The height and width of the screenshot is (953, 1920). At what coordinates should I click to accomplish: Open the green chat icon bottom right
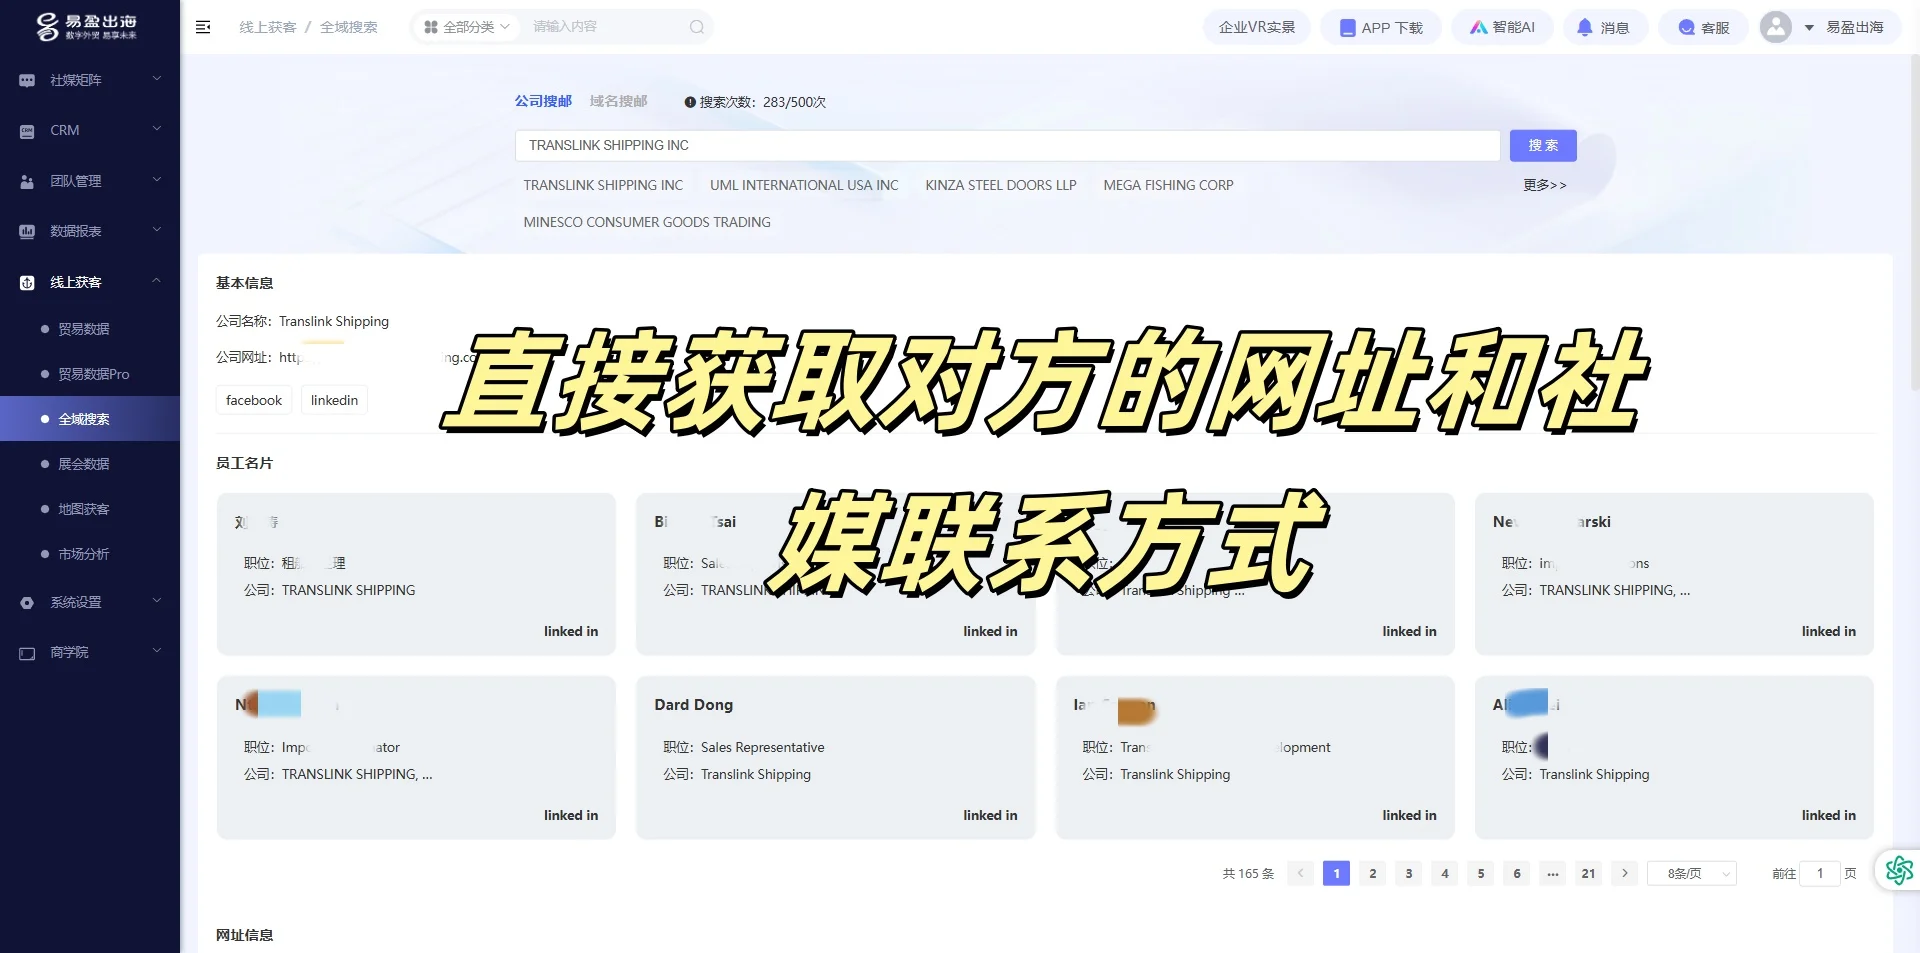pos(1898,871)
